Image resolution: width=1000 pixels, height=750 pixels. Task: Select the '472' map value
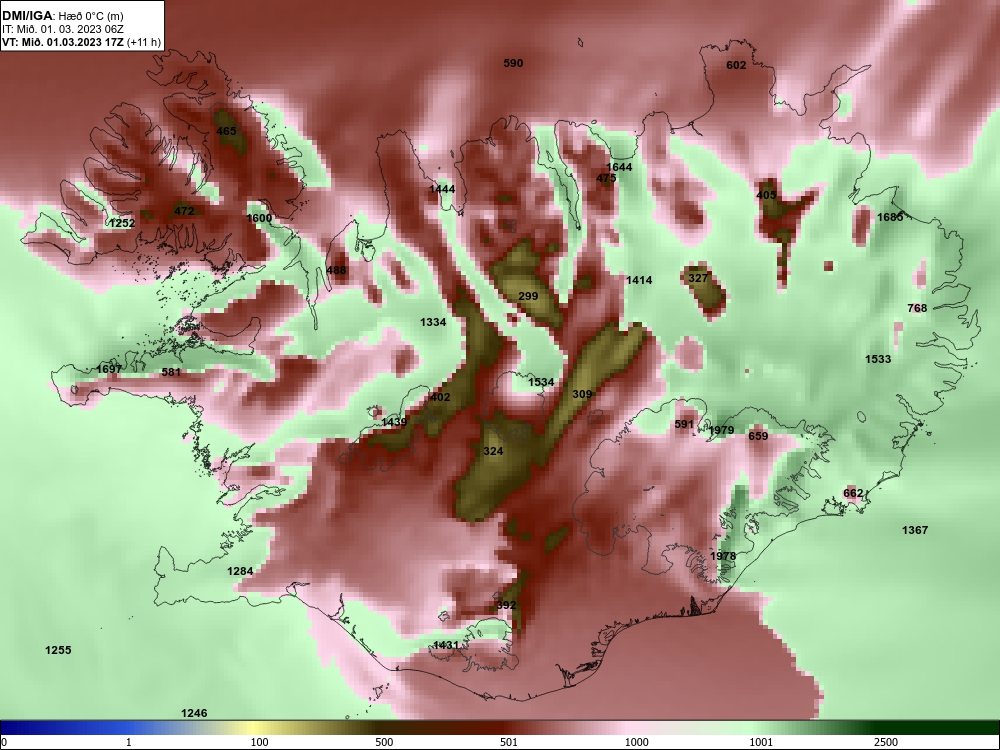click(184, 211)
